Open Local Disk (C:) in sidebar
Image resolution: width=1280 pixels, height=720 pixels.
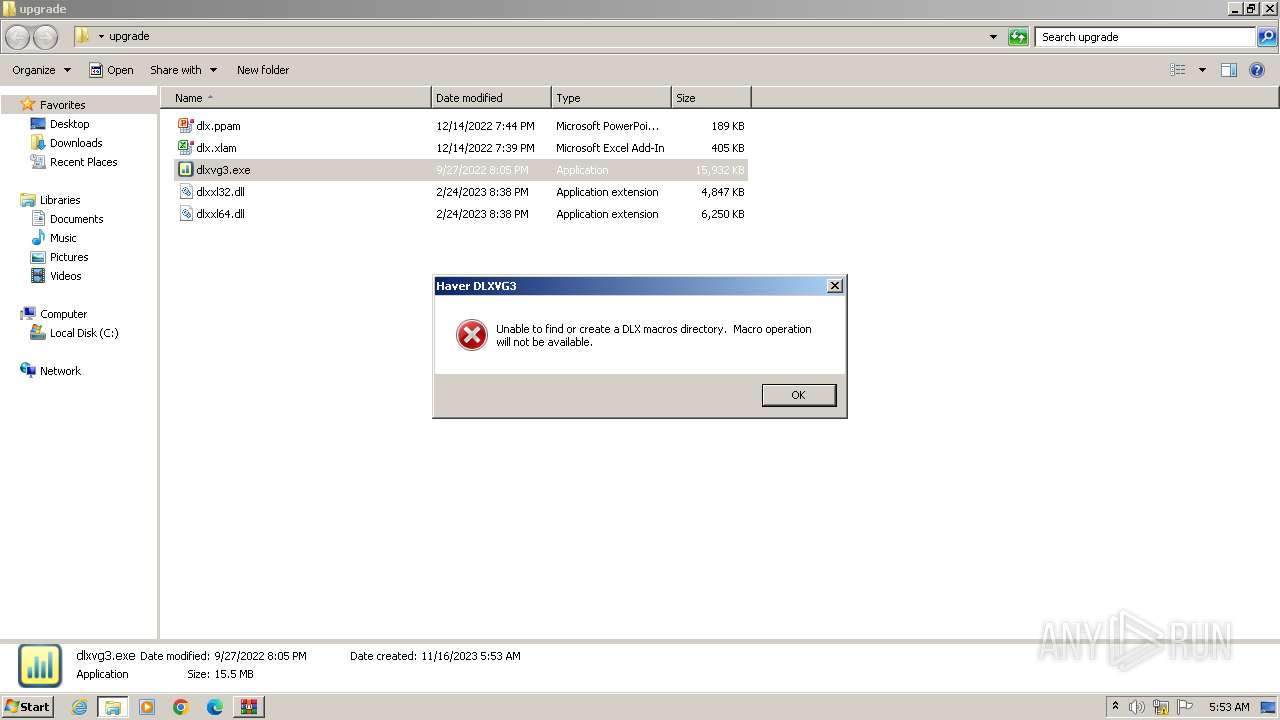[84, 333]
